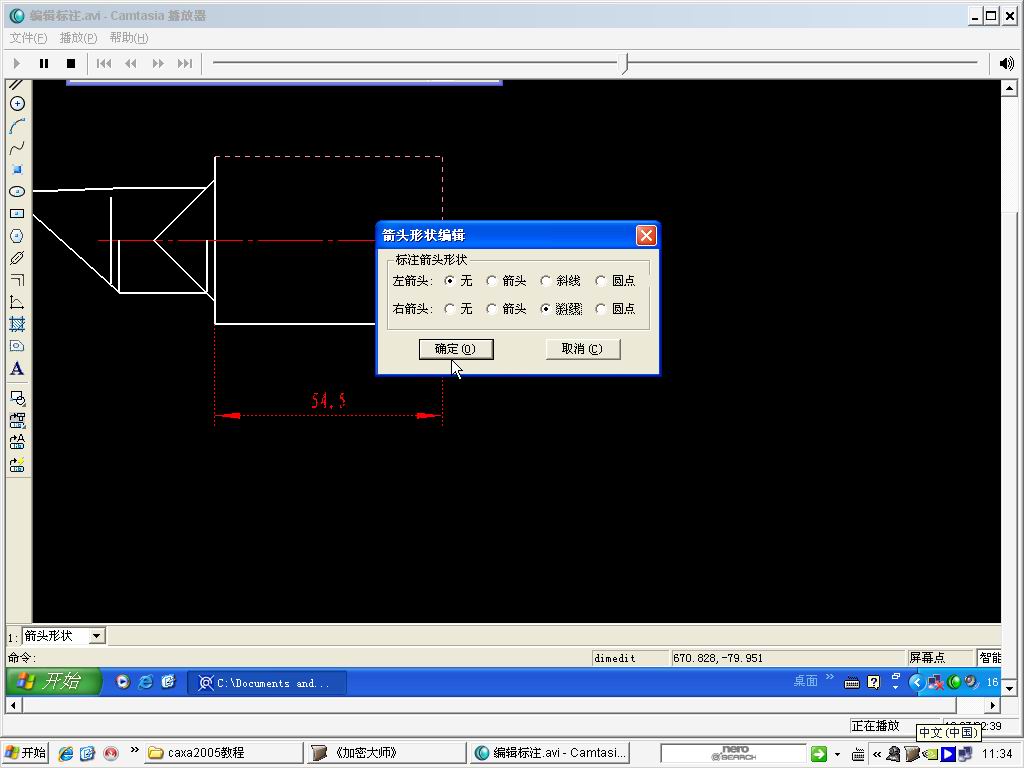Click the 智能 snap mode field
Image resolution: width=1024 pixels, height=768 pixels.
[x=989, y=658]
